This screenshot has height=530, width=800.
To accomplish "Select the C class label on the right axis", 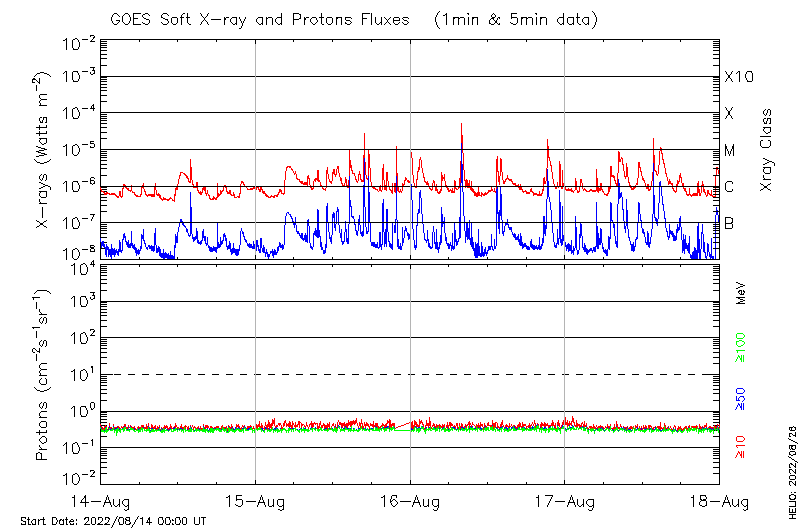I will click(729, 187).
